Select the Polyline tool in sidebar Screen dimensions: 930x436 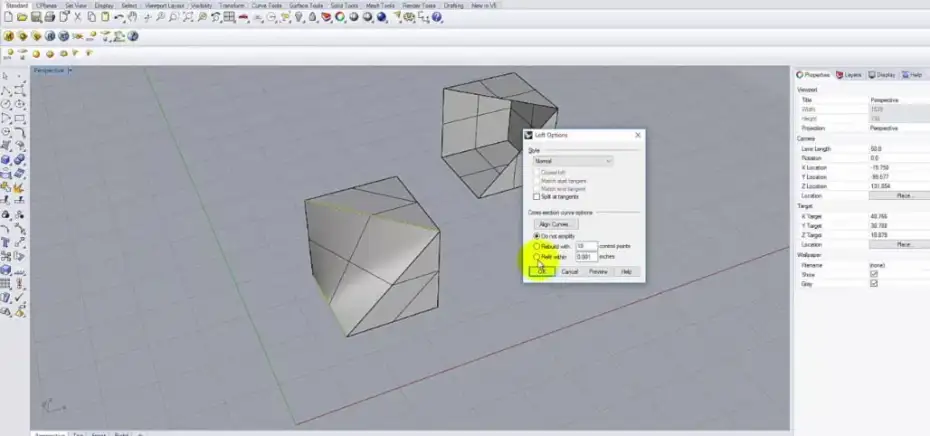[6, 91]
